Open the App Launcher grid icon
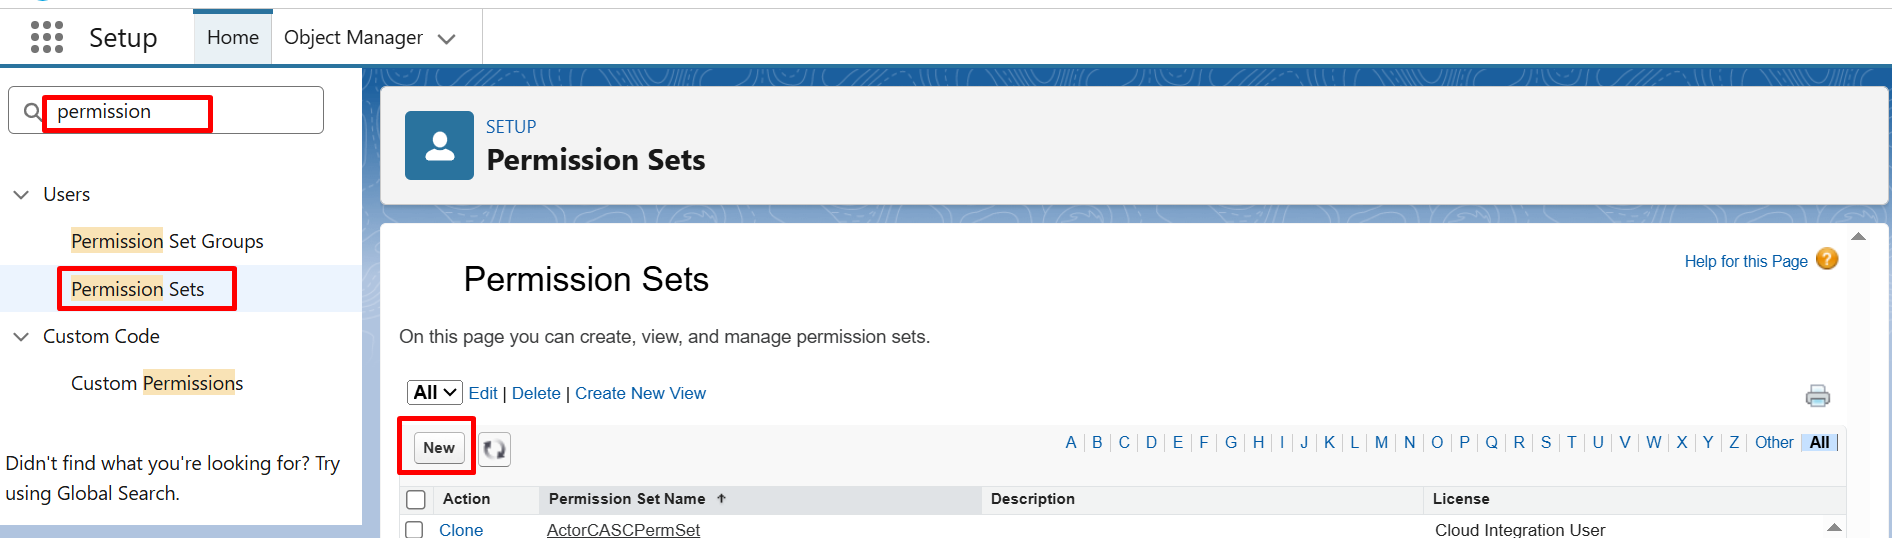1892x538 pixels. pos(47,37)
